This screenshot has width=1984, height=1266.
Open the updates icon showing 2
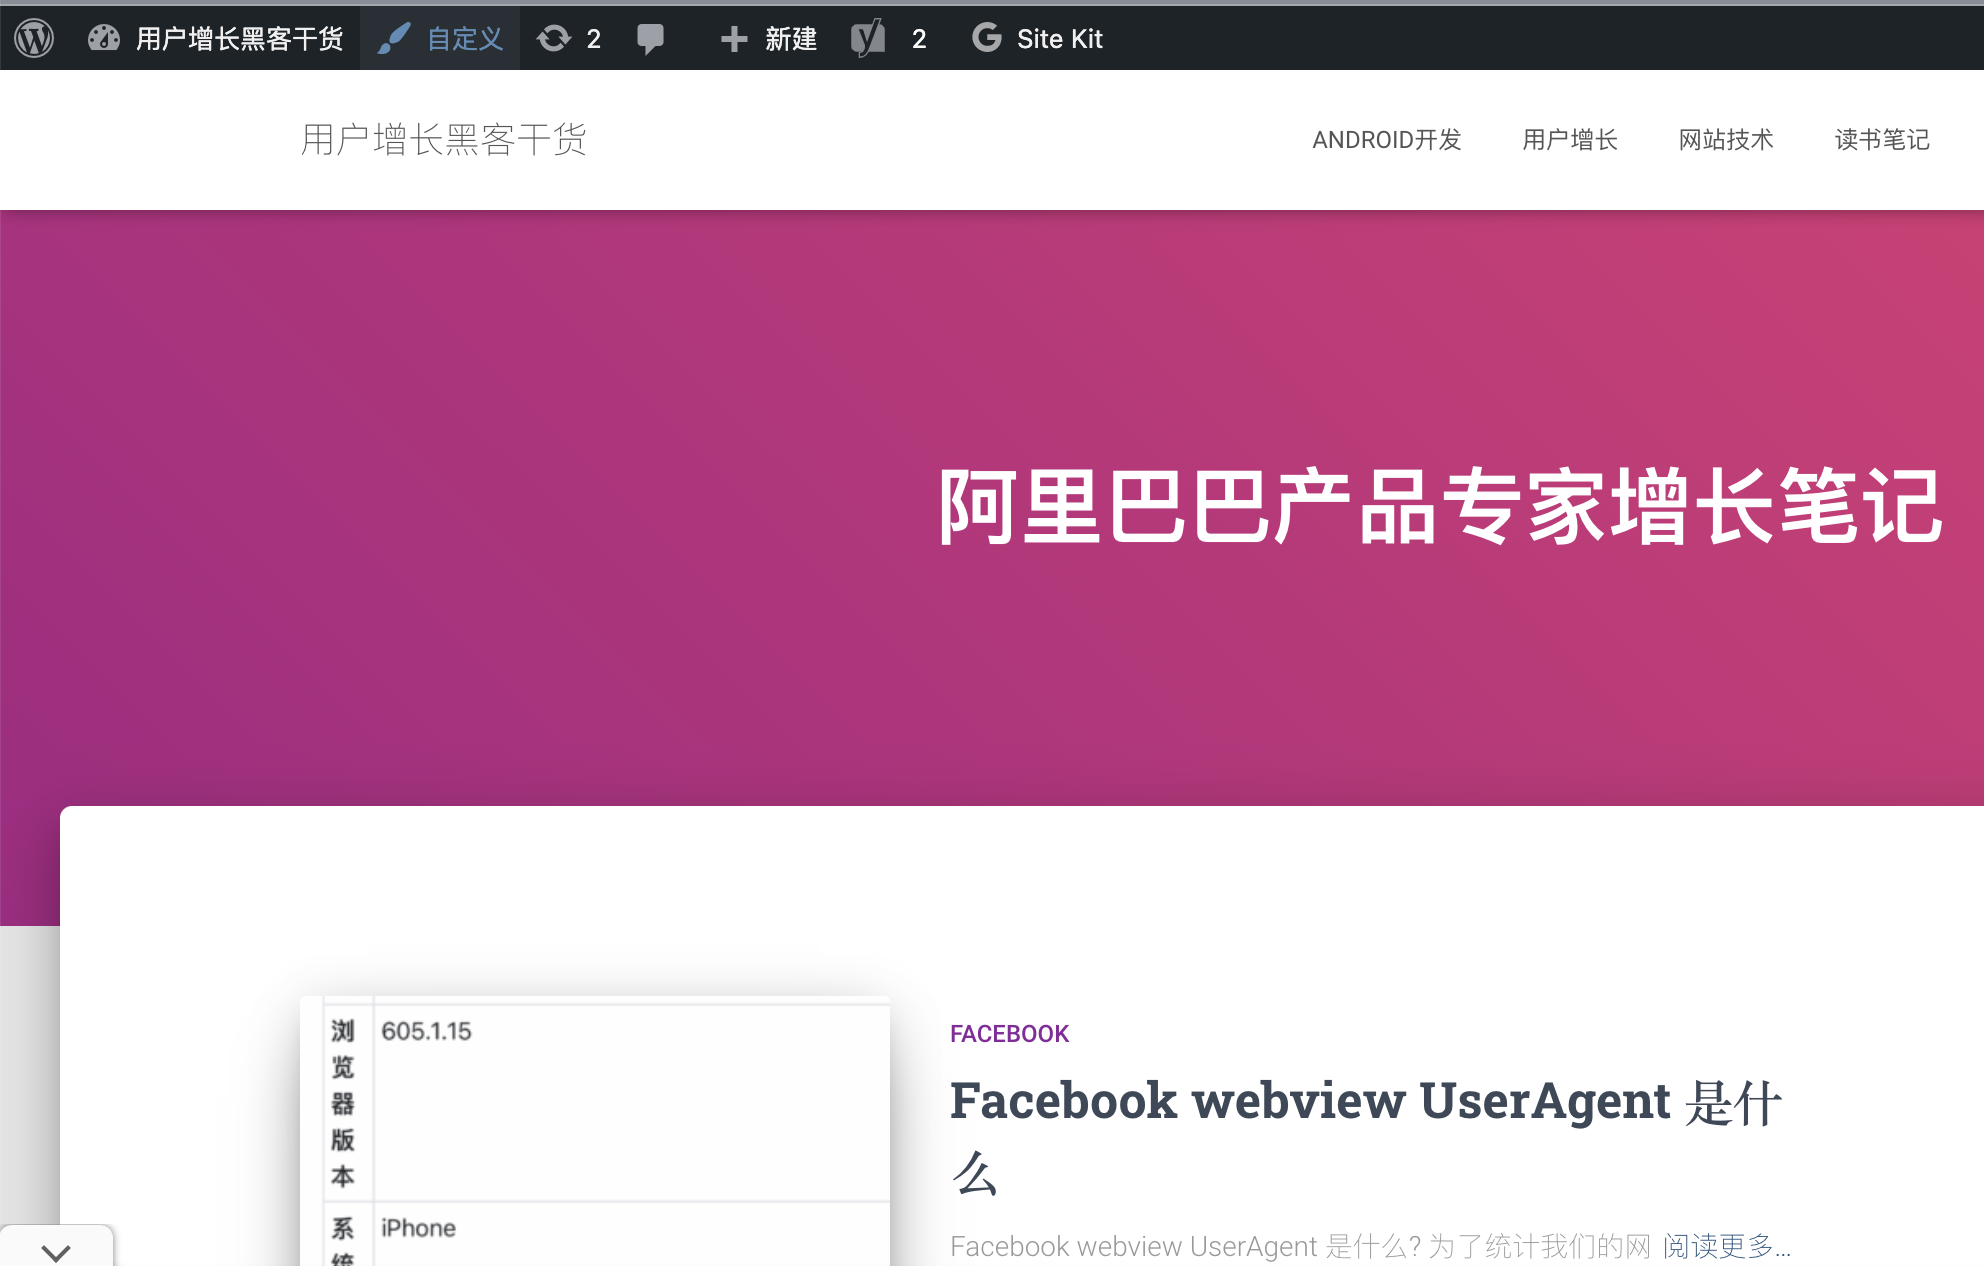point(568,38)
